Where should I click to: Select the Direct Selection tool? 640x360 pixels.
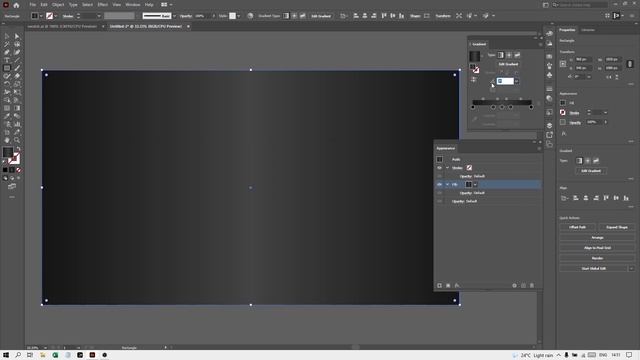[17, 36]
